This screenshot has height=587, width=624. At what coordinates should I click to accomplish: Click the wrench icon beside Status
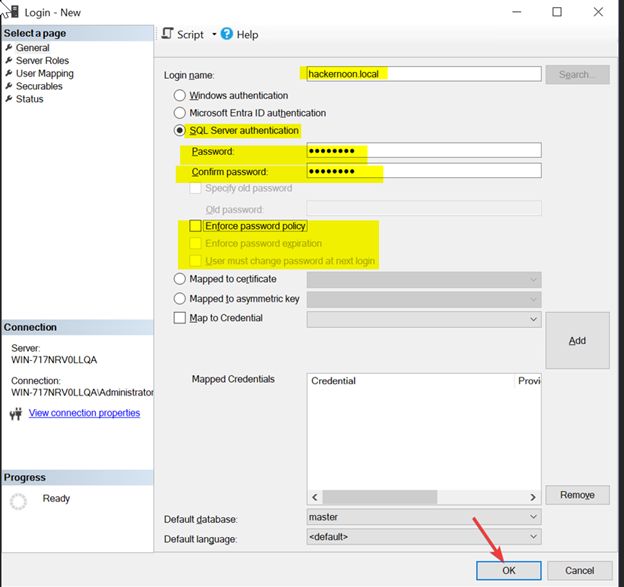tap(9, 99)
